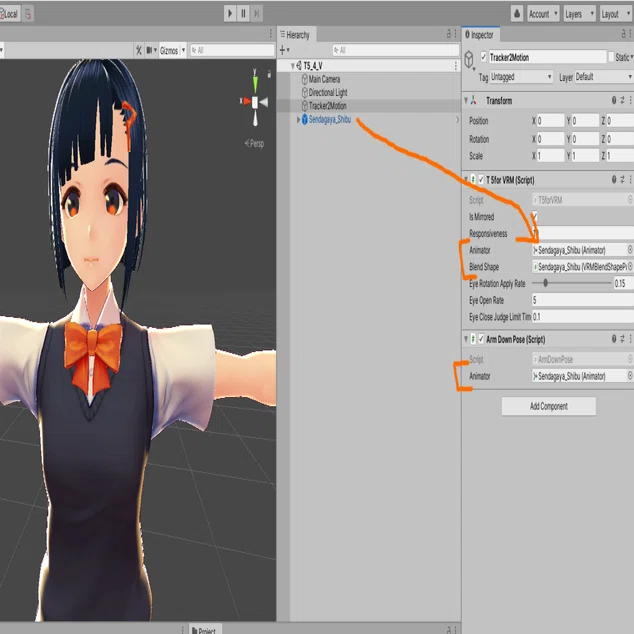This screenshot has height=634, width=634.
Task: Open the T5for VRM presets icon
Action: click(x=623, y=180)
